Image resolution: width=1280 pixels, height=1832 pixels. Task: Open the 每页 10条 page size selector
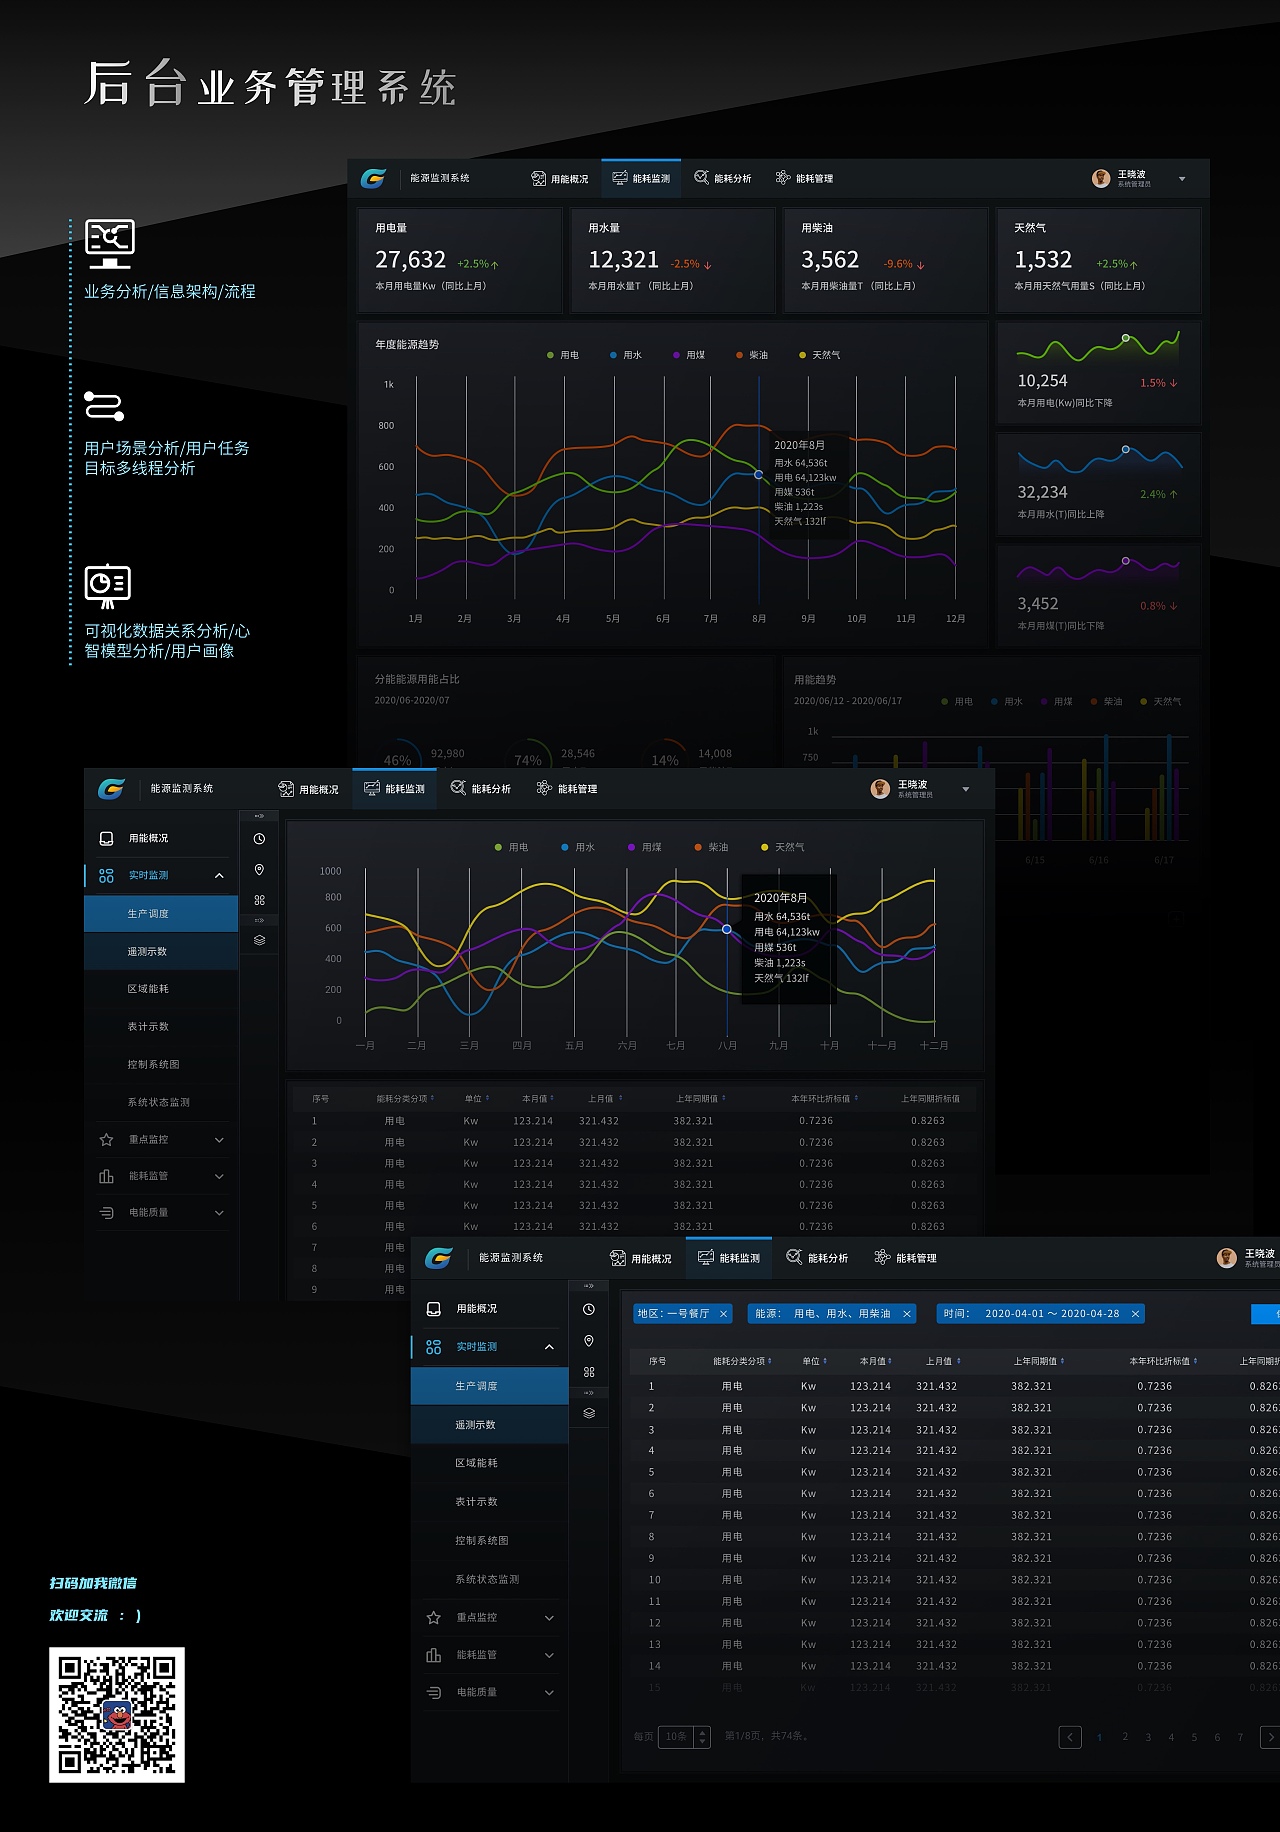click(x=684, y=1736)
